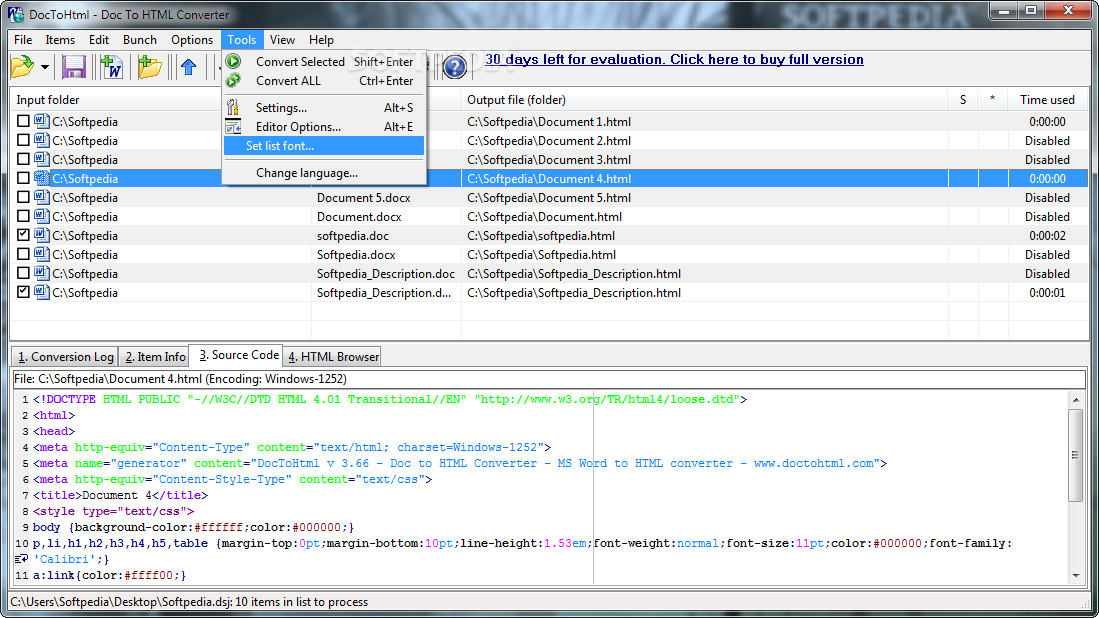The height and width of the screenshot is (618, 1099).
Task: Toggle checkbox for Document 1.html row
Action: click(23, 121)
